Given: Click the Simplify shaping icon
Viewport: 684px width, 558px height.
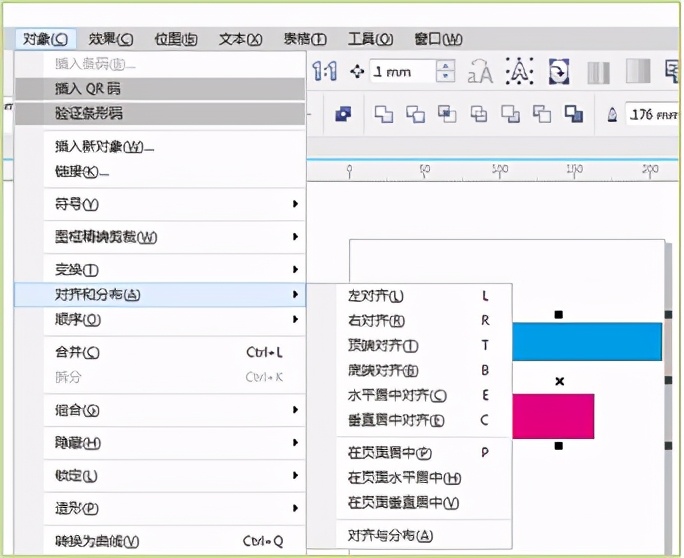Looking at the screenshot, I should (479, 114).
